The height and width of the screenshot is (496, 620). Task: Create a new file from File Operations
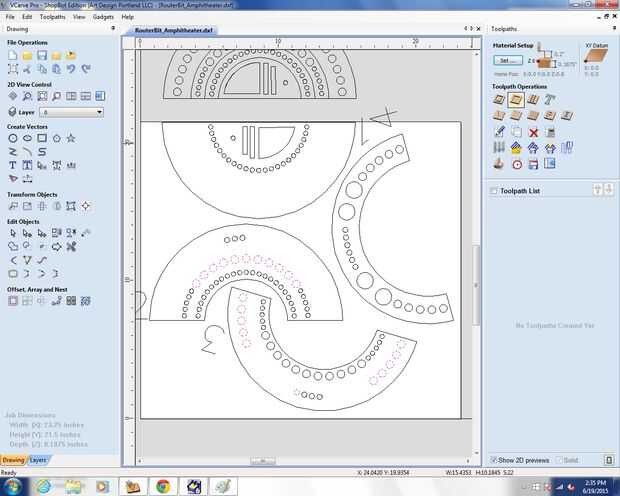point(13,55)
